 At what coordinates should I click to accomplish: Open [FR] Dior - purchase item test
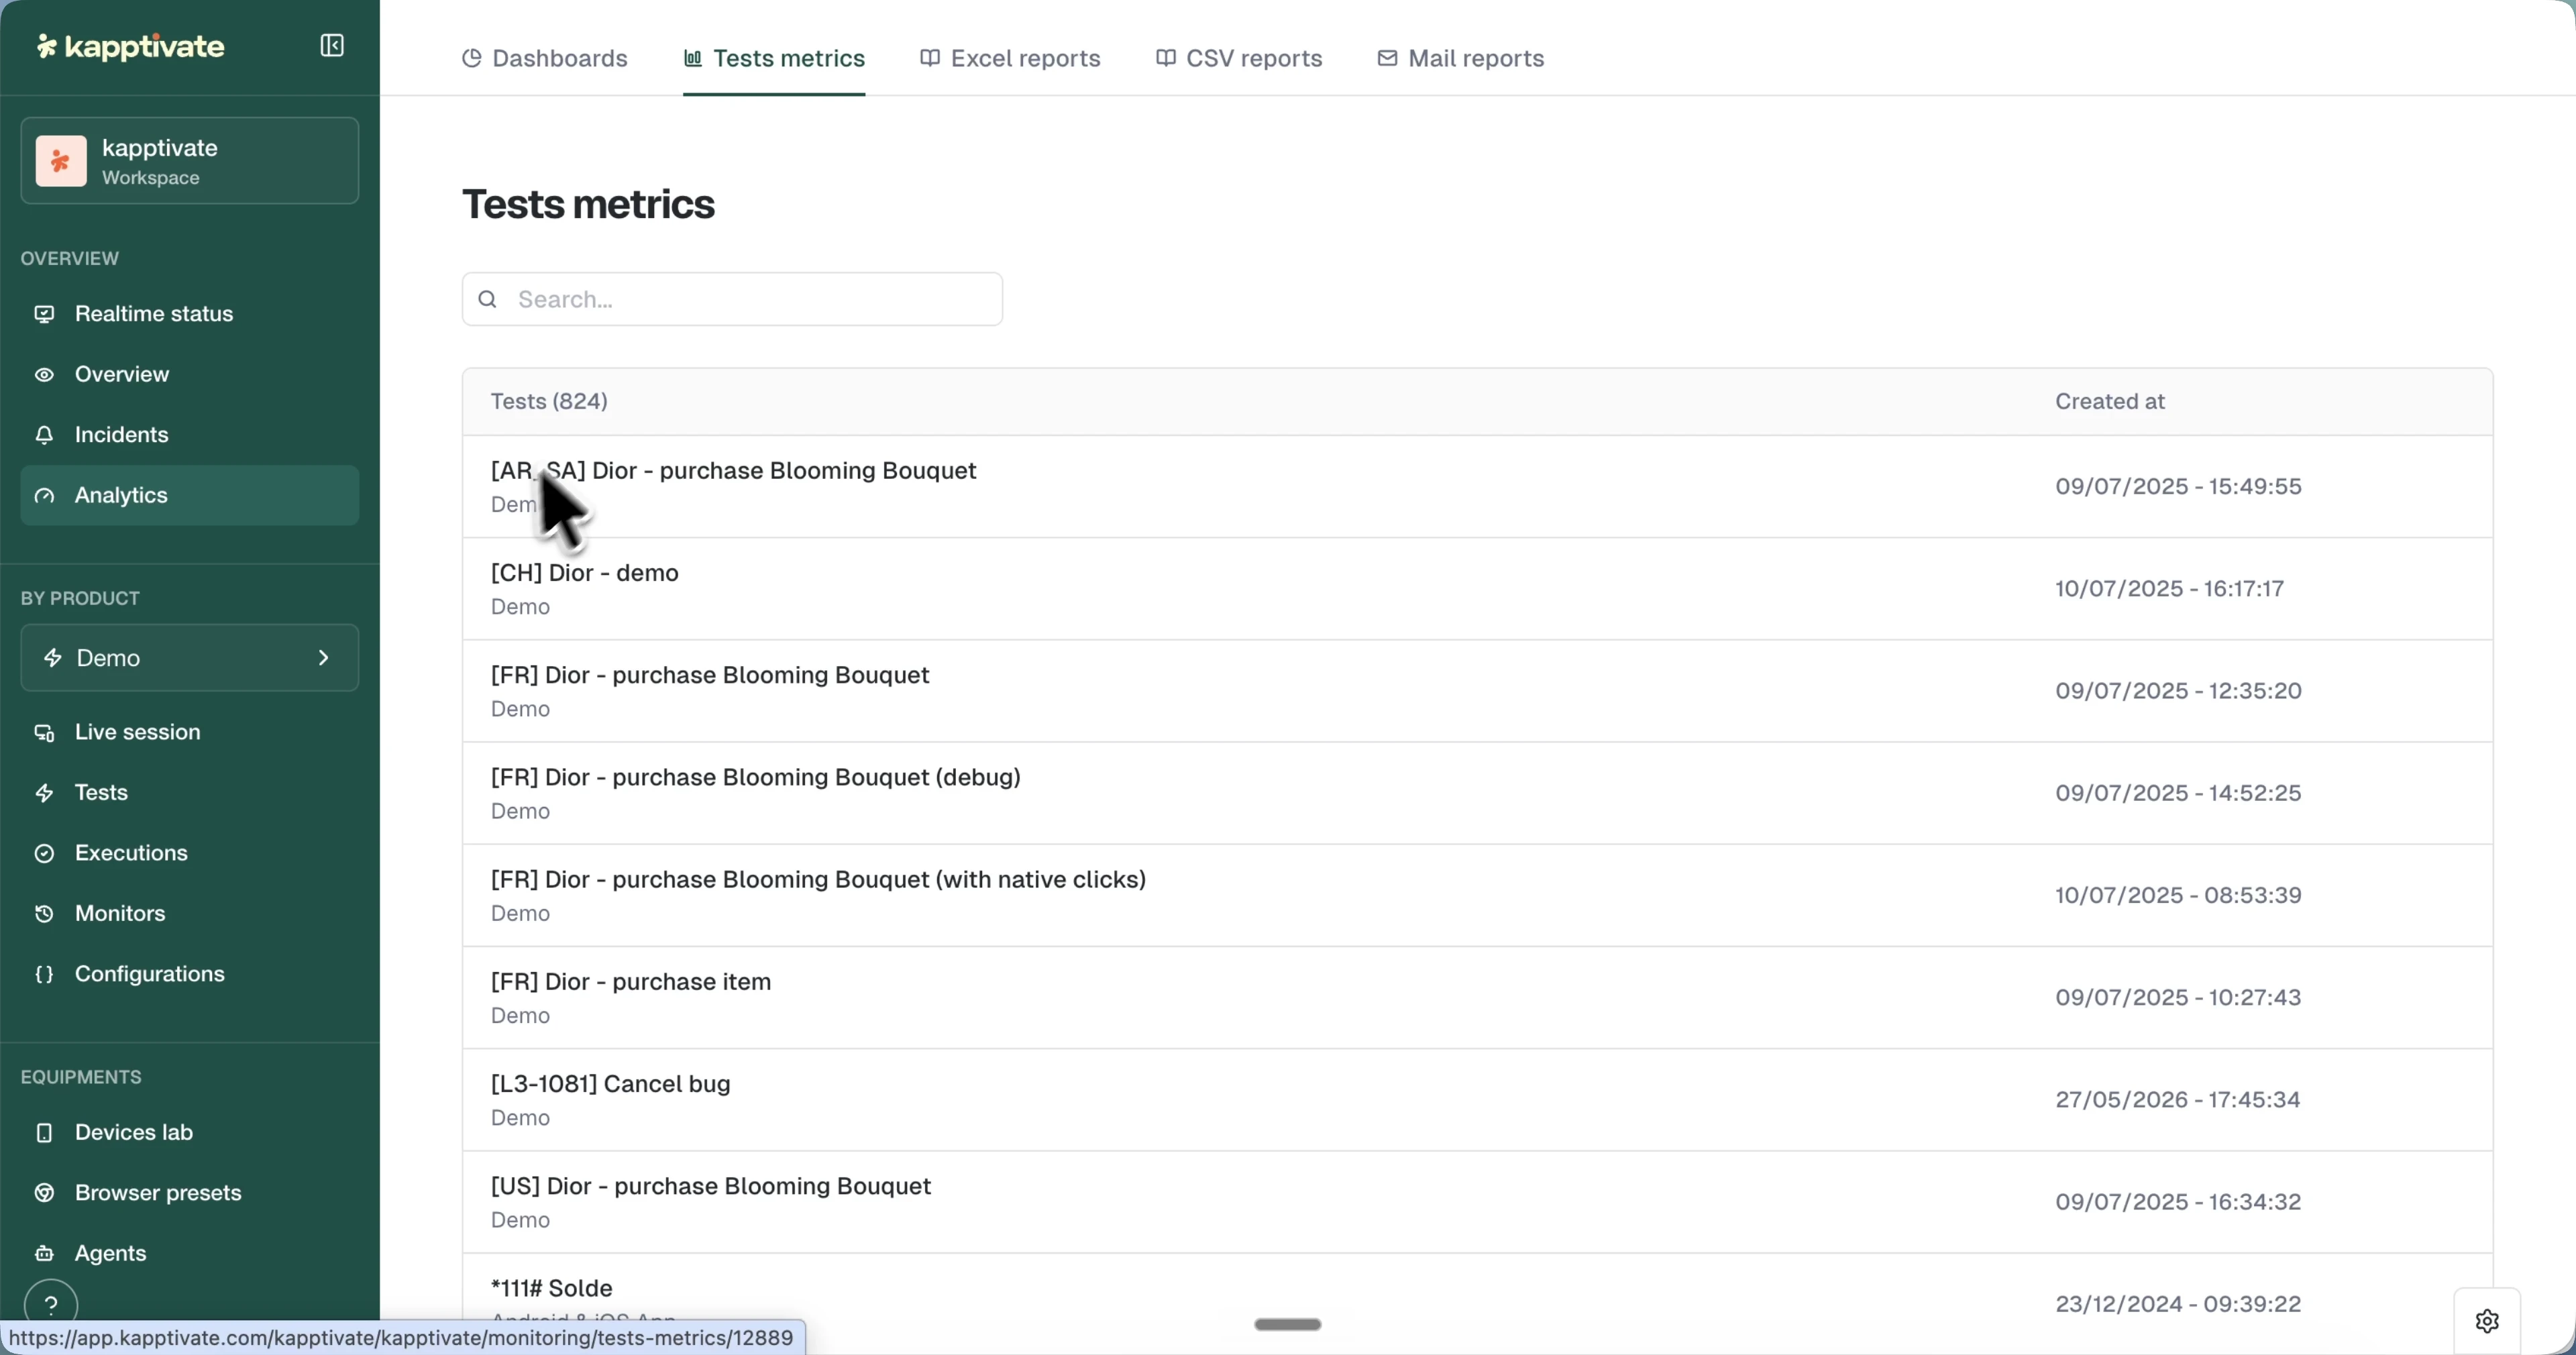coord(1477,998)
